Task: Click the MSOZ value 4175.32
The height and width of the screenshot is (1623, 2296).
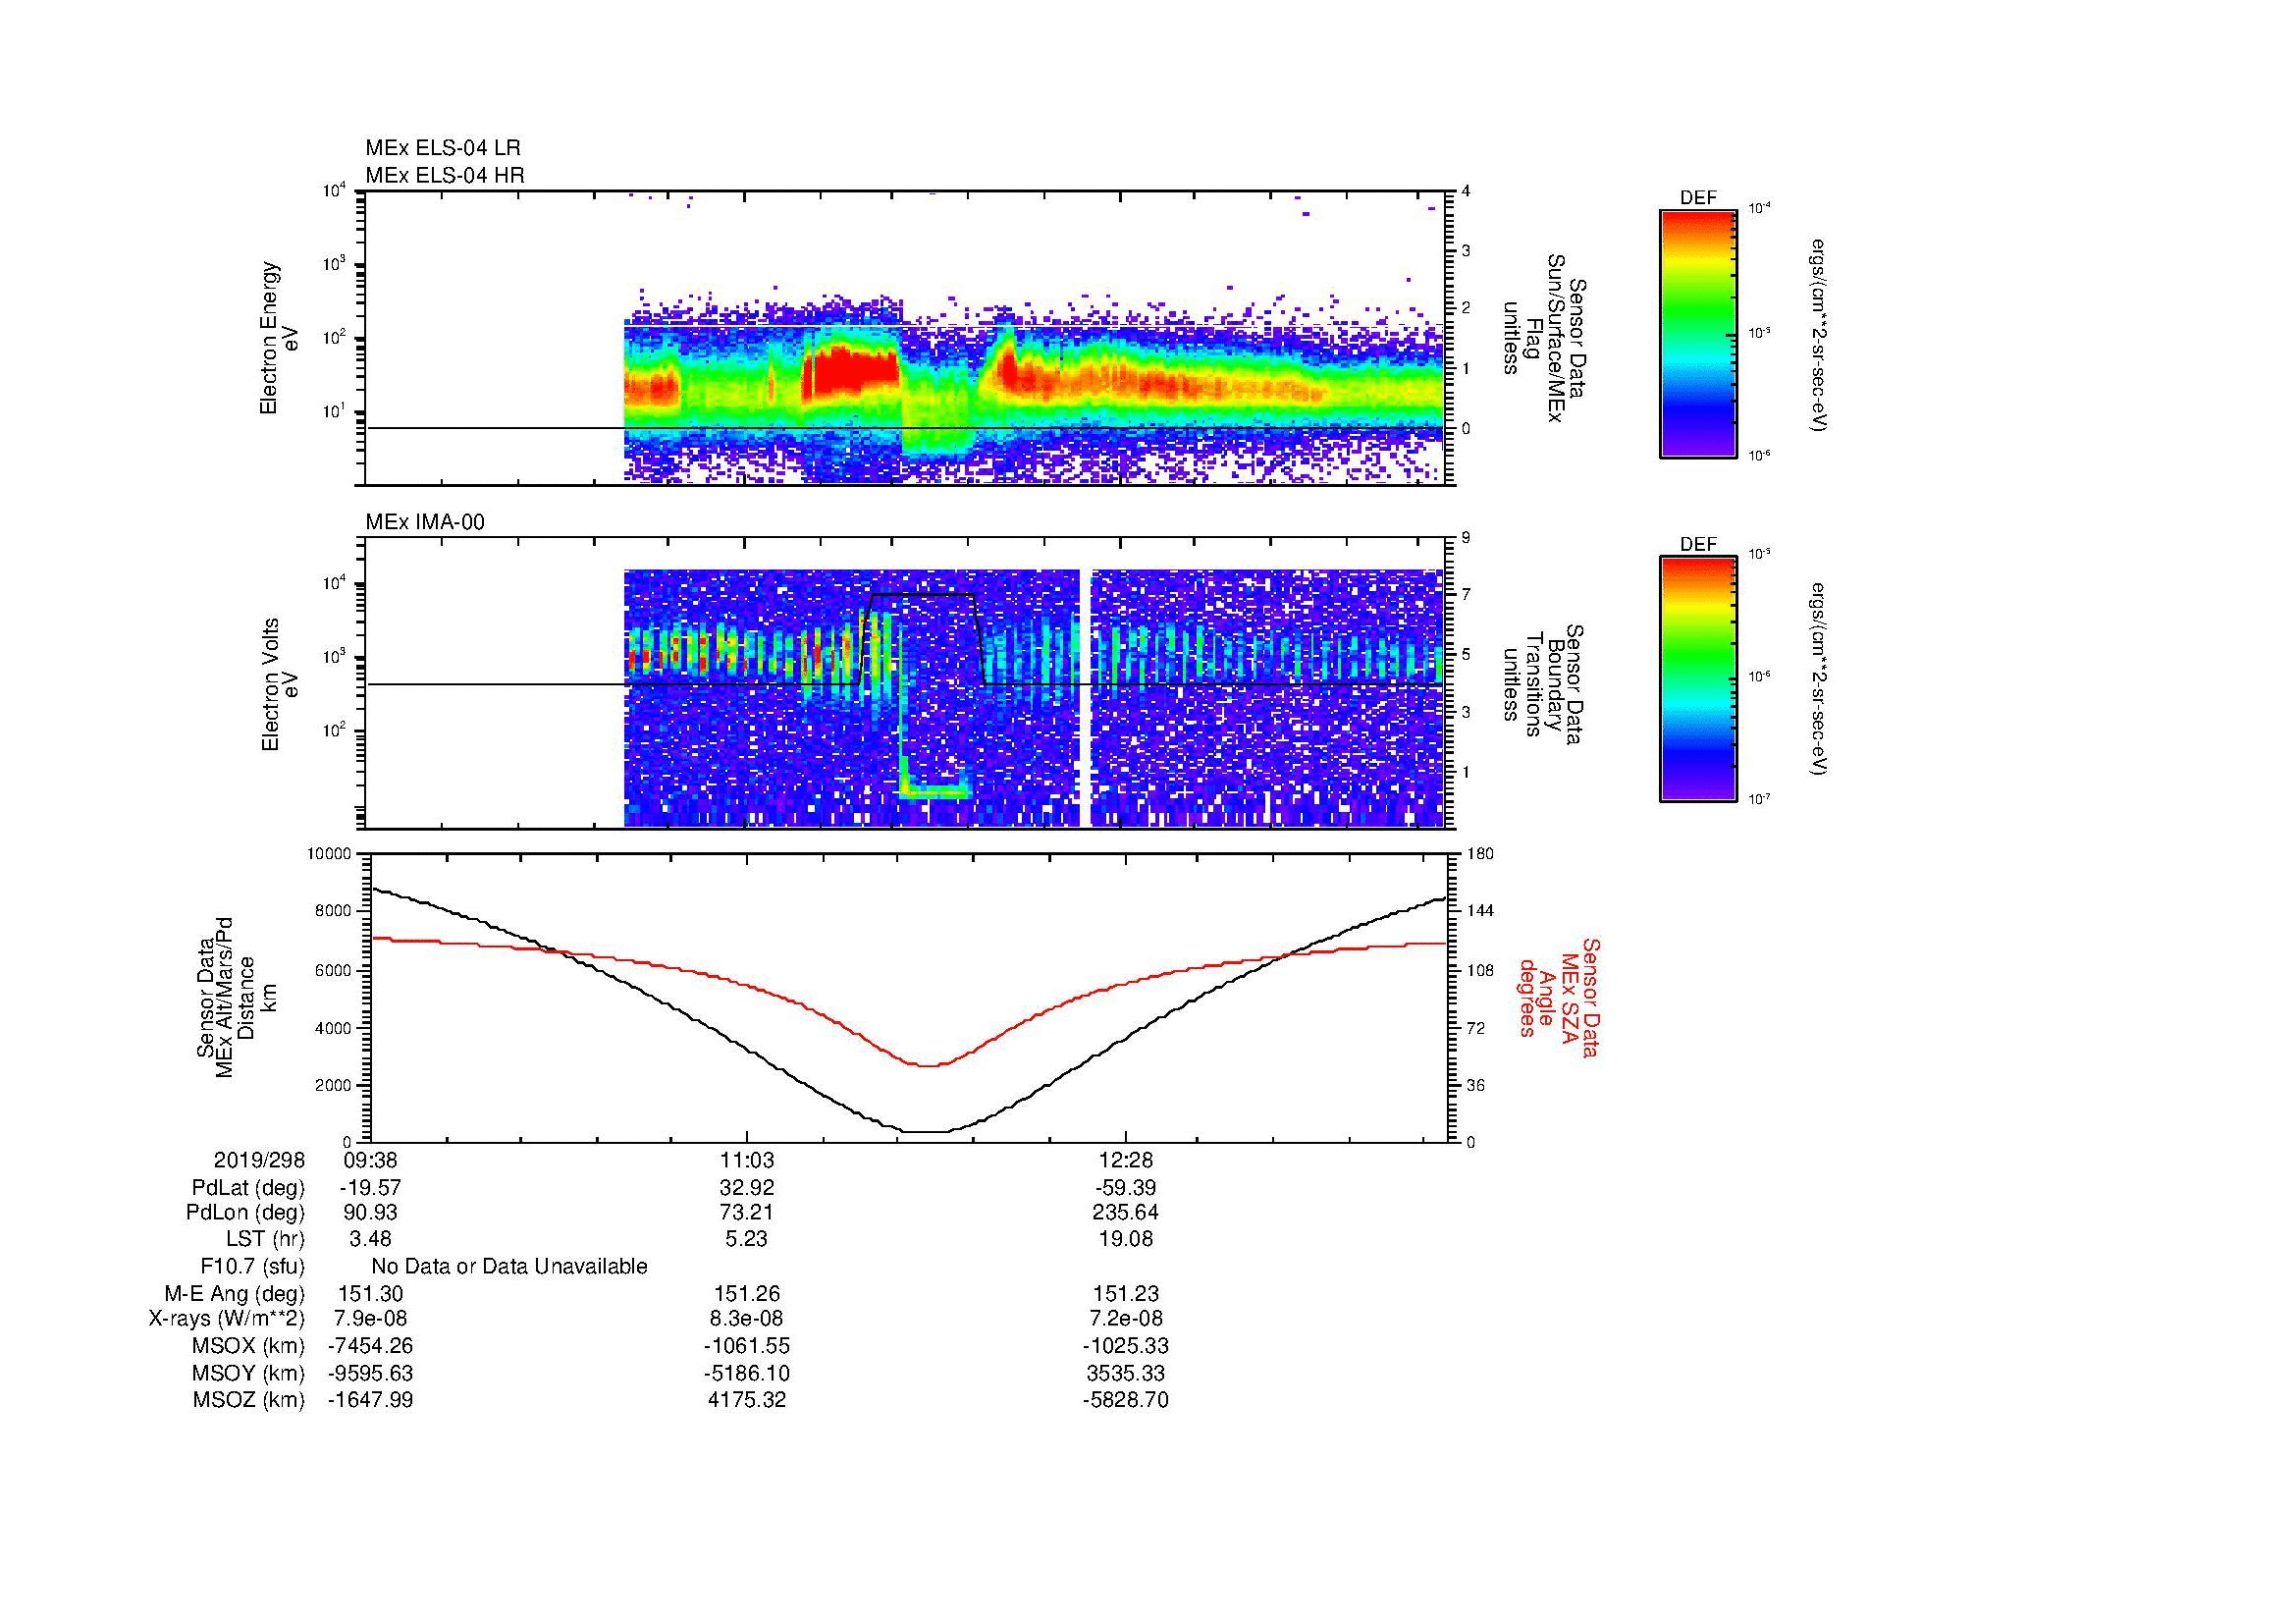Action: [x=747, y=1400]
